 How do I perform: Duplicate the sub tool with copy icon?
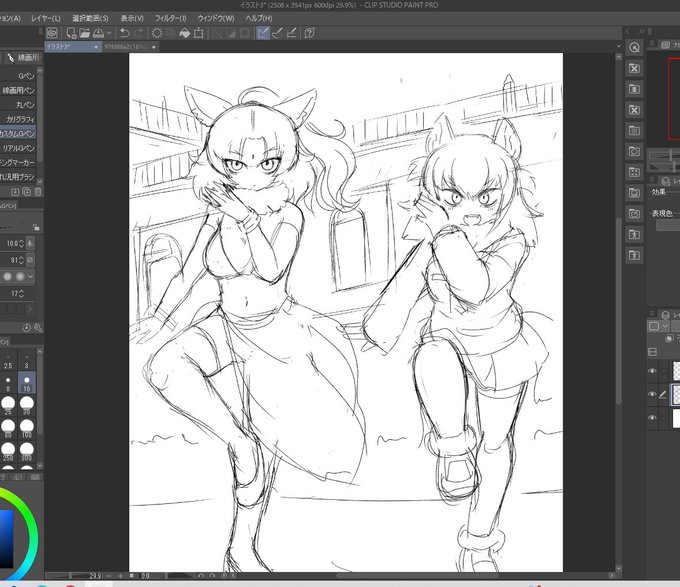pos(26,192)
